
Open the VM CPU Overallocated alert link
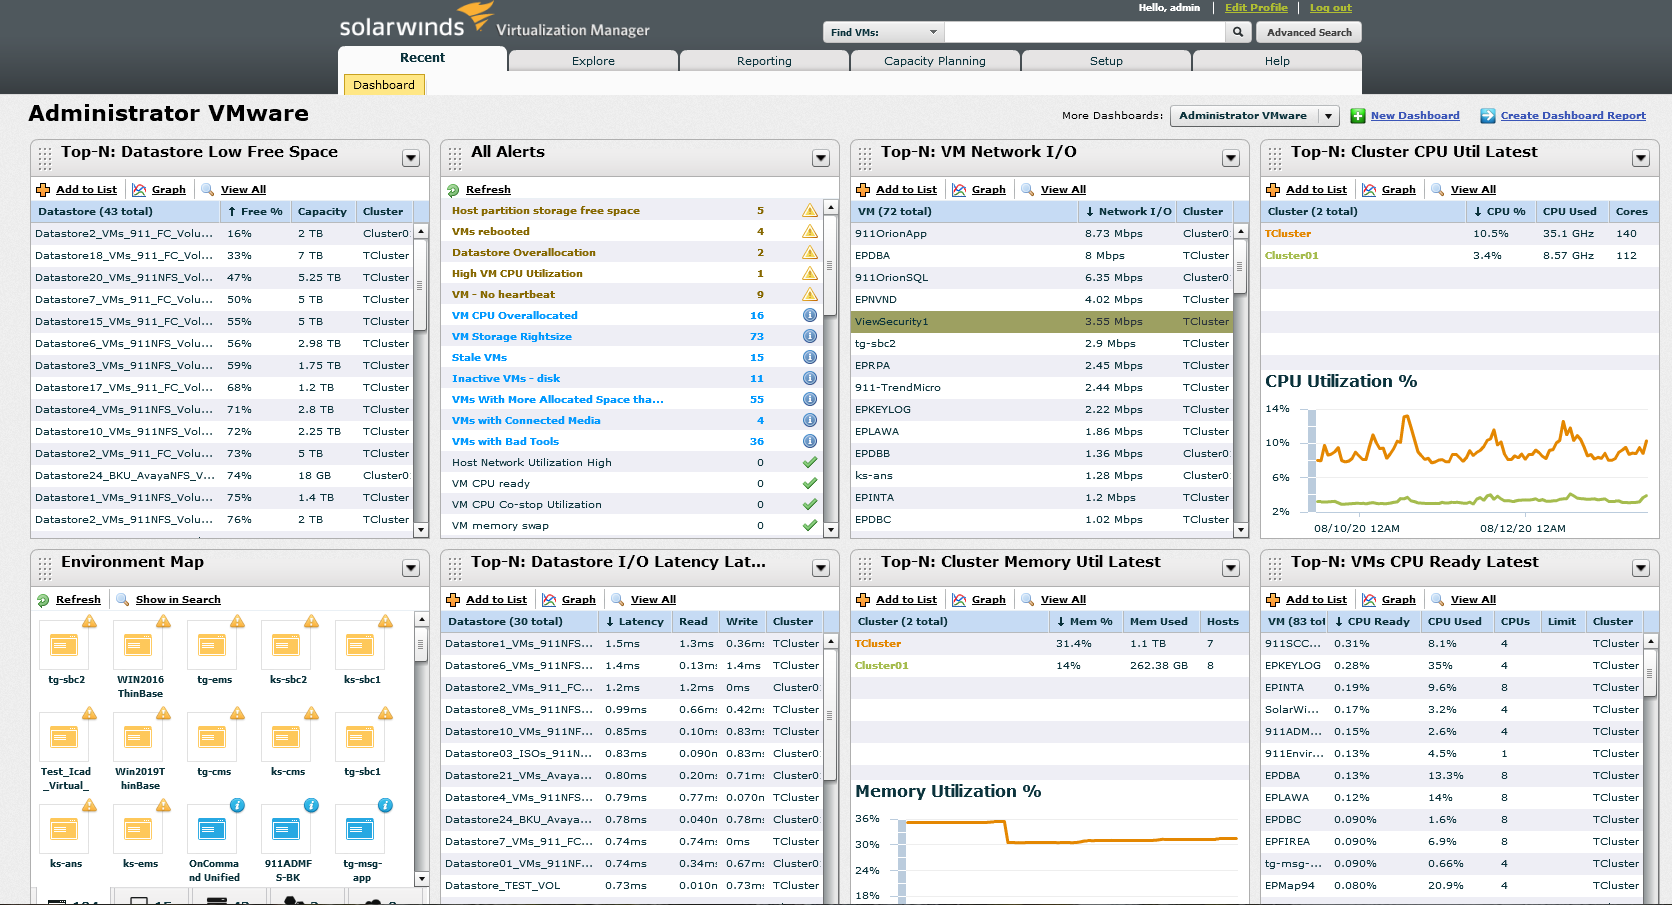coord(515,315)
